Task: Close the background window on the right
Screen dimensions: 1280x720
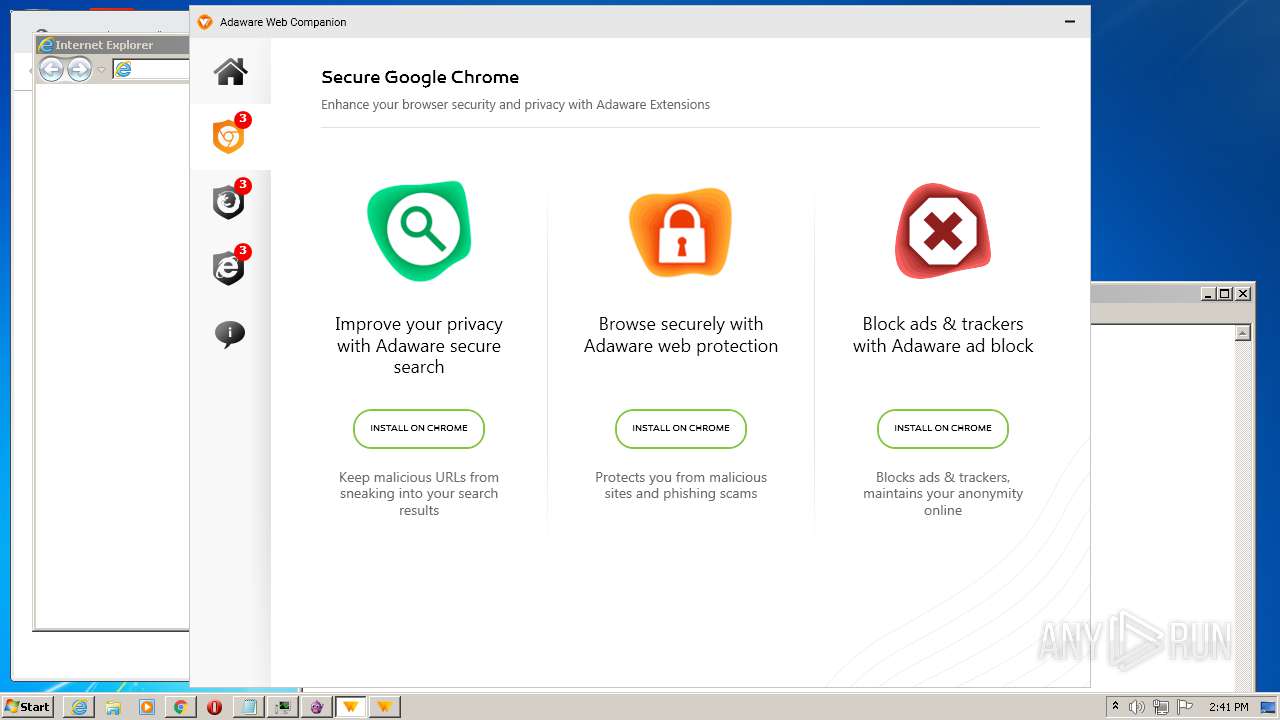Action: click(x=1243, y=294)
